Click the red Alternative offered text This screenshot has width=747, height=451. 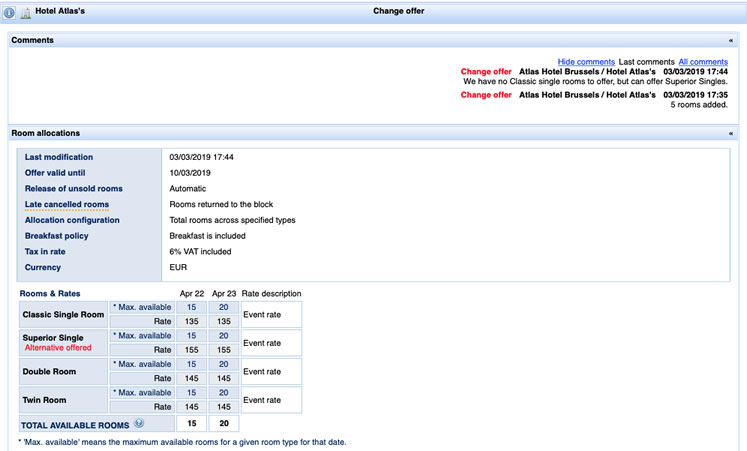coord(58,348)
